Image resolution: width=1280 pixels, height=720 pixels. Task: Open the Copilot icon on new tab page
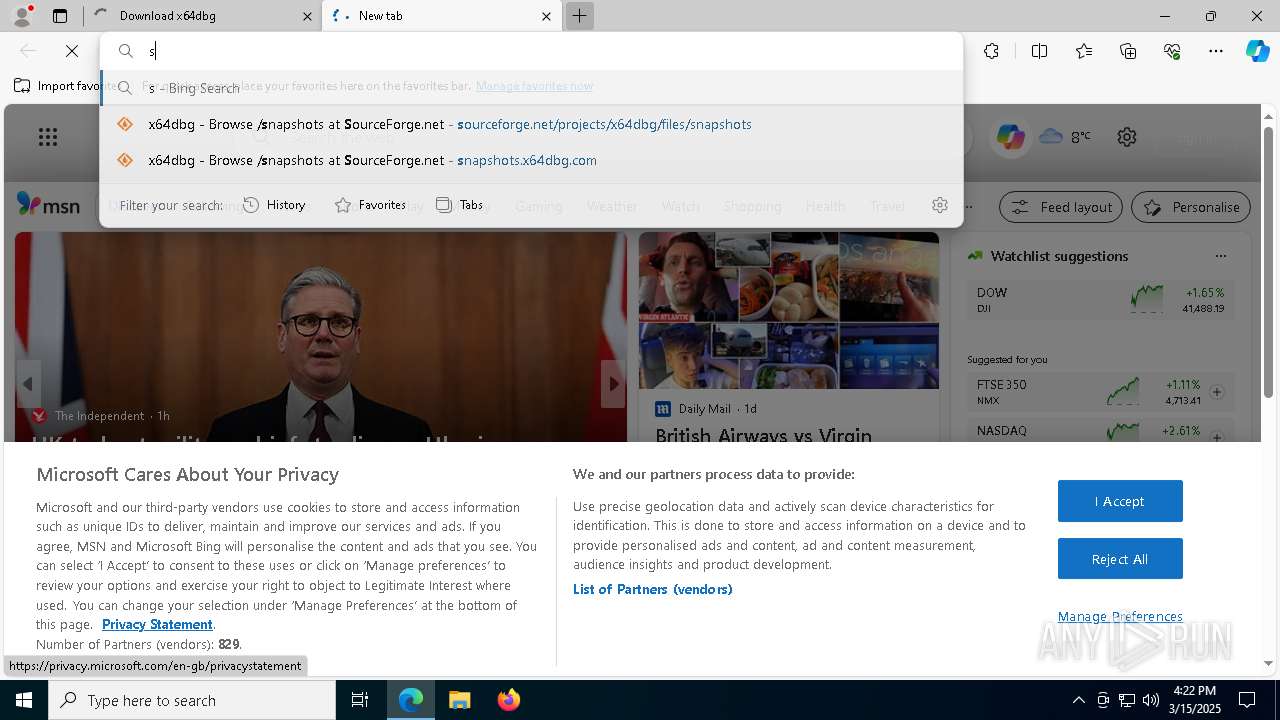coord(1010,137)
